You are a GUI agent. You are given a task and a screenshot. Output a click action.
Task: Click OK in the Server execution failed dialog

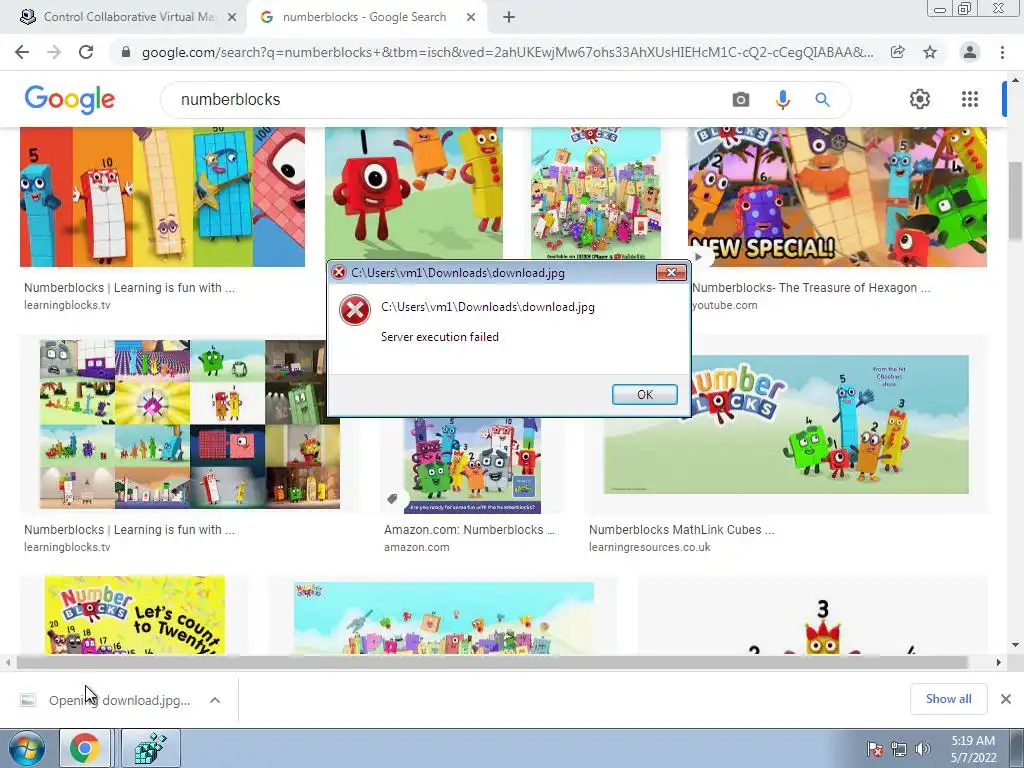tap(645, 394)
